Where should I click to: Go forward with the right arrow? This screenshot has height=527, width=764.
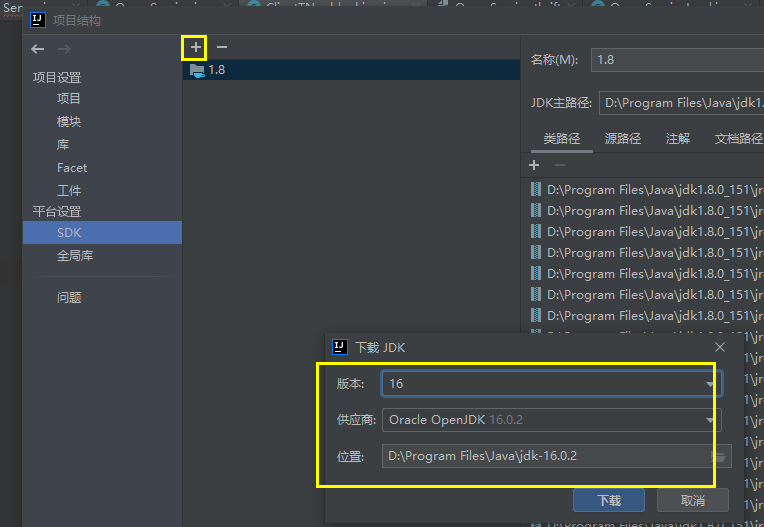(x=64, y=49)
